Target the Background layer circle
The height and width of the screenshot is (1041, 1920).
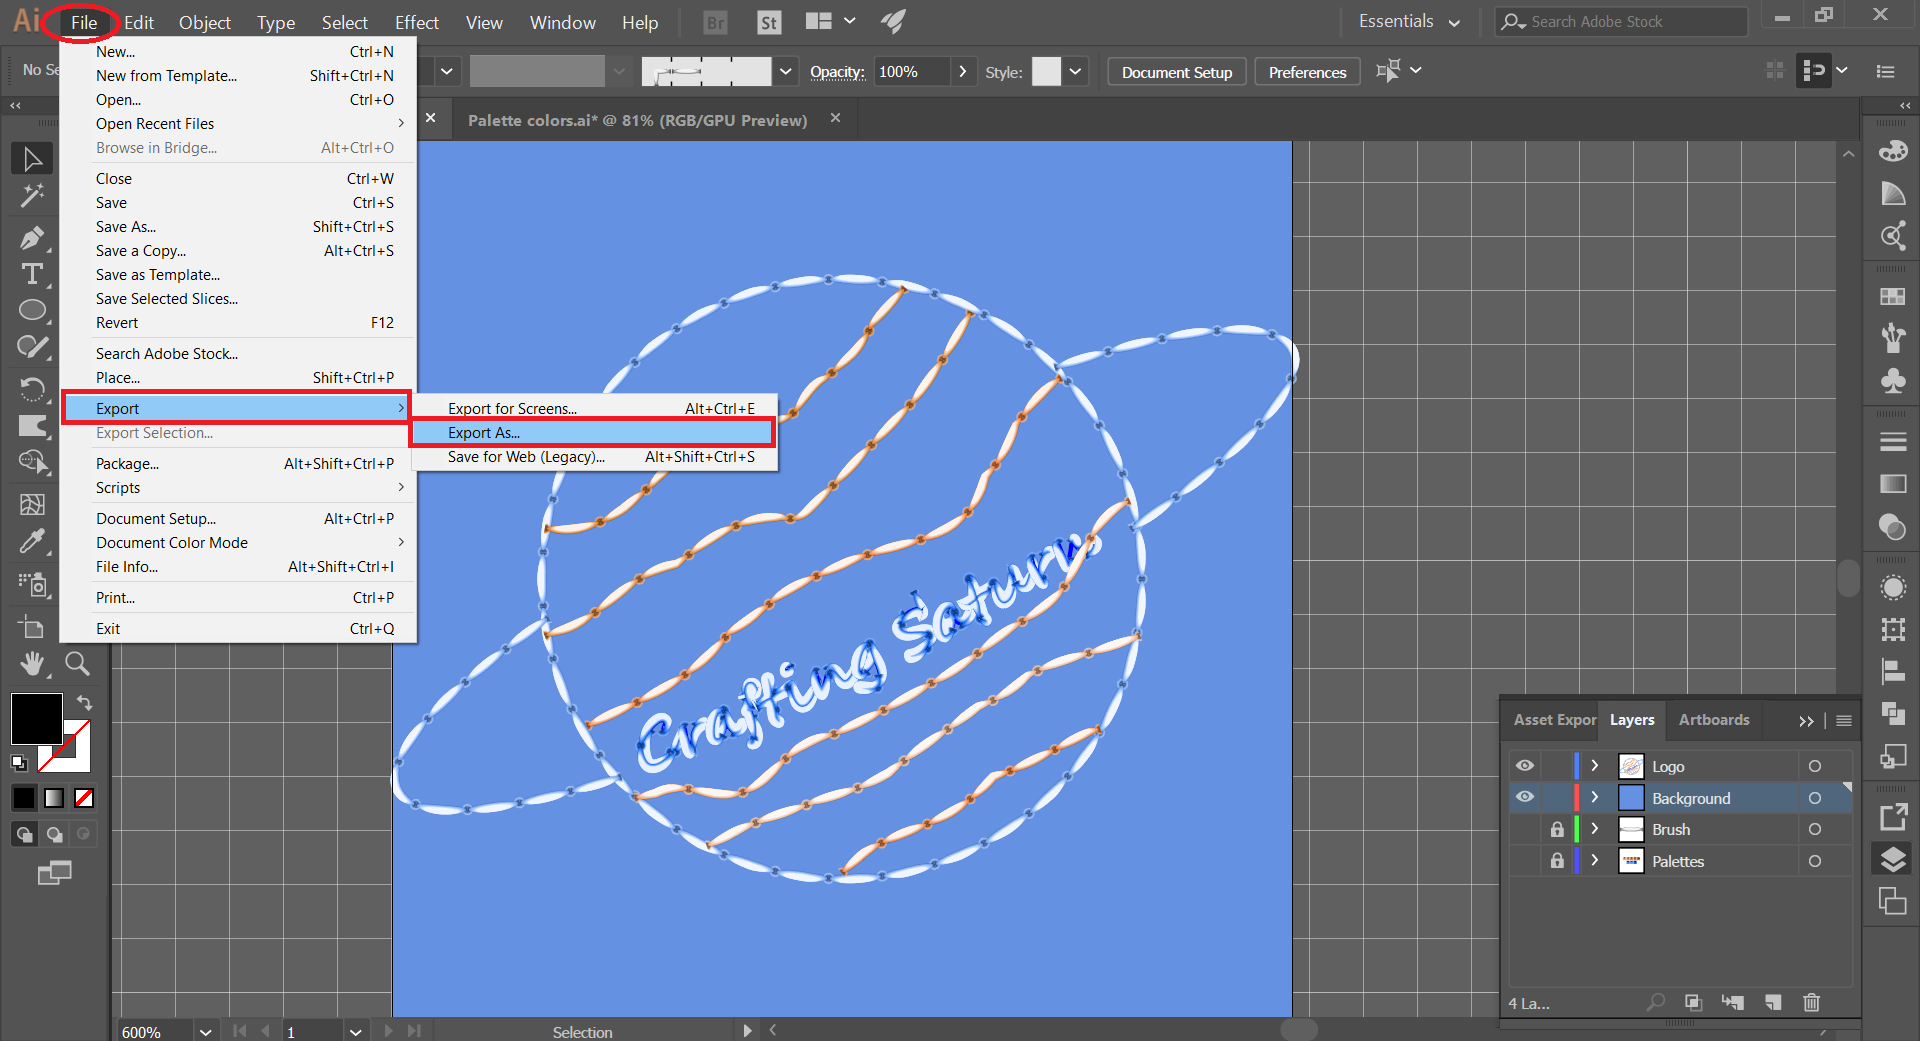click(x=1814, y=798)
